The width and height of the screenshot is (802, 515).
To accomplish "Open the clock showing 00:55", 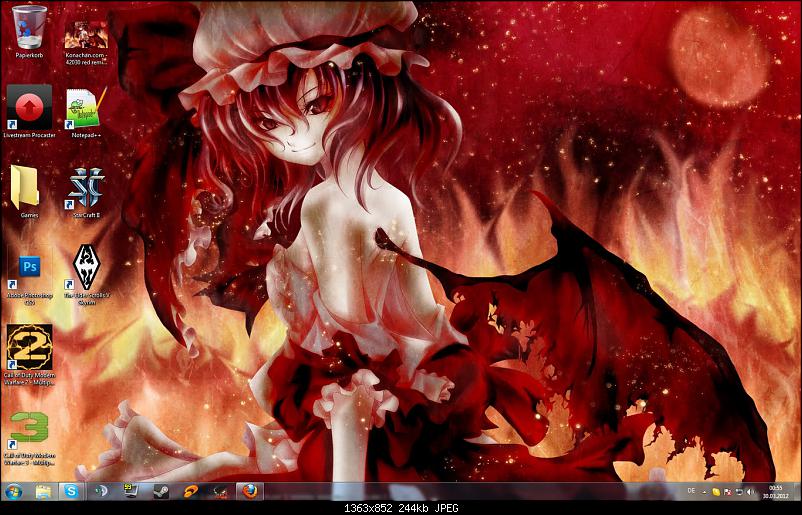I will 775,492.
